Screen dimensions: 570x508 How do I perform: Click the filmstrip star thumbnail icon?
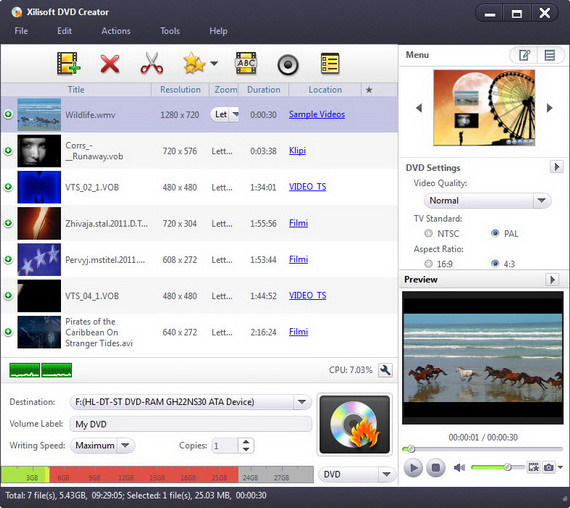click(533, 467)
